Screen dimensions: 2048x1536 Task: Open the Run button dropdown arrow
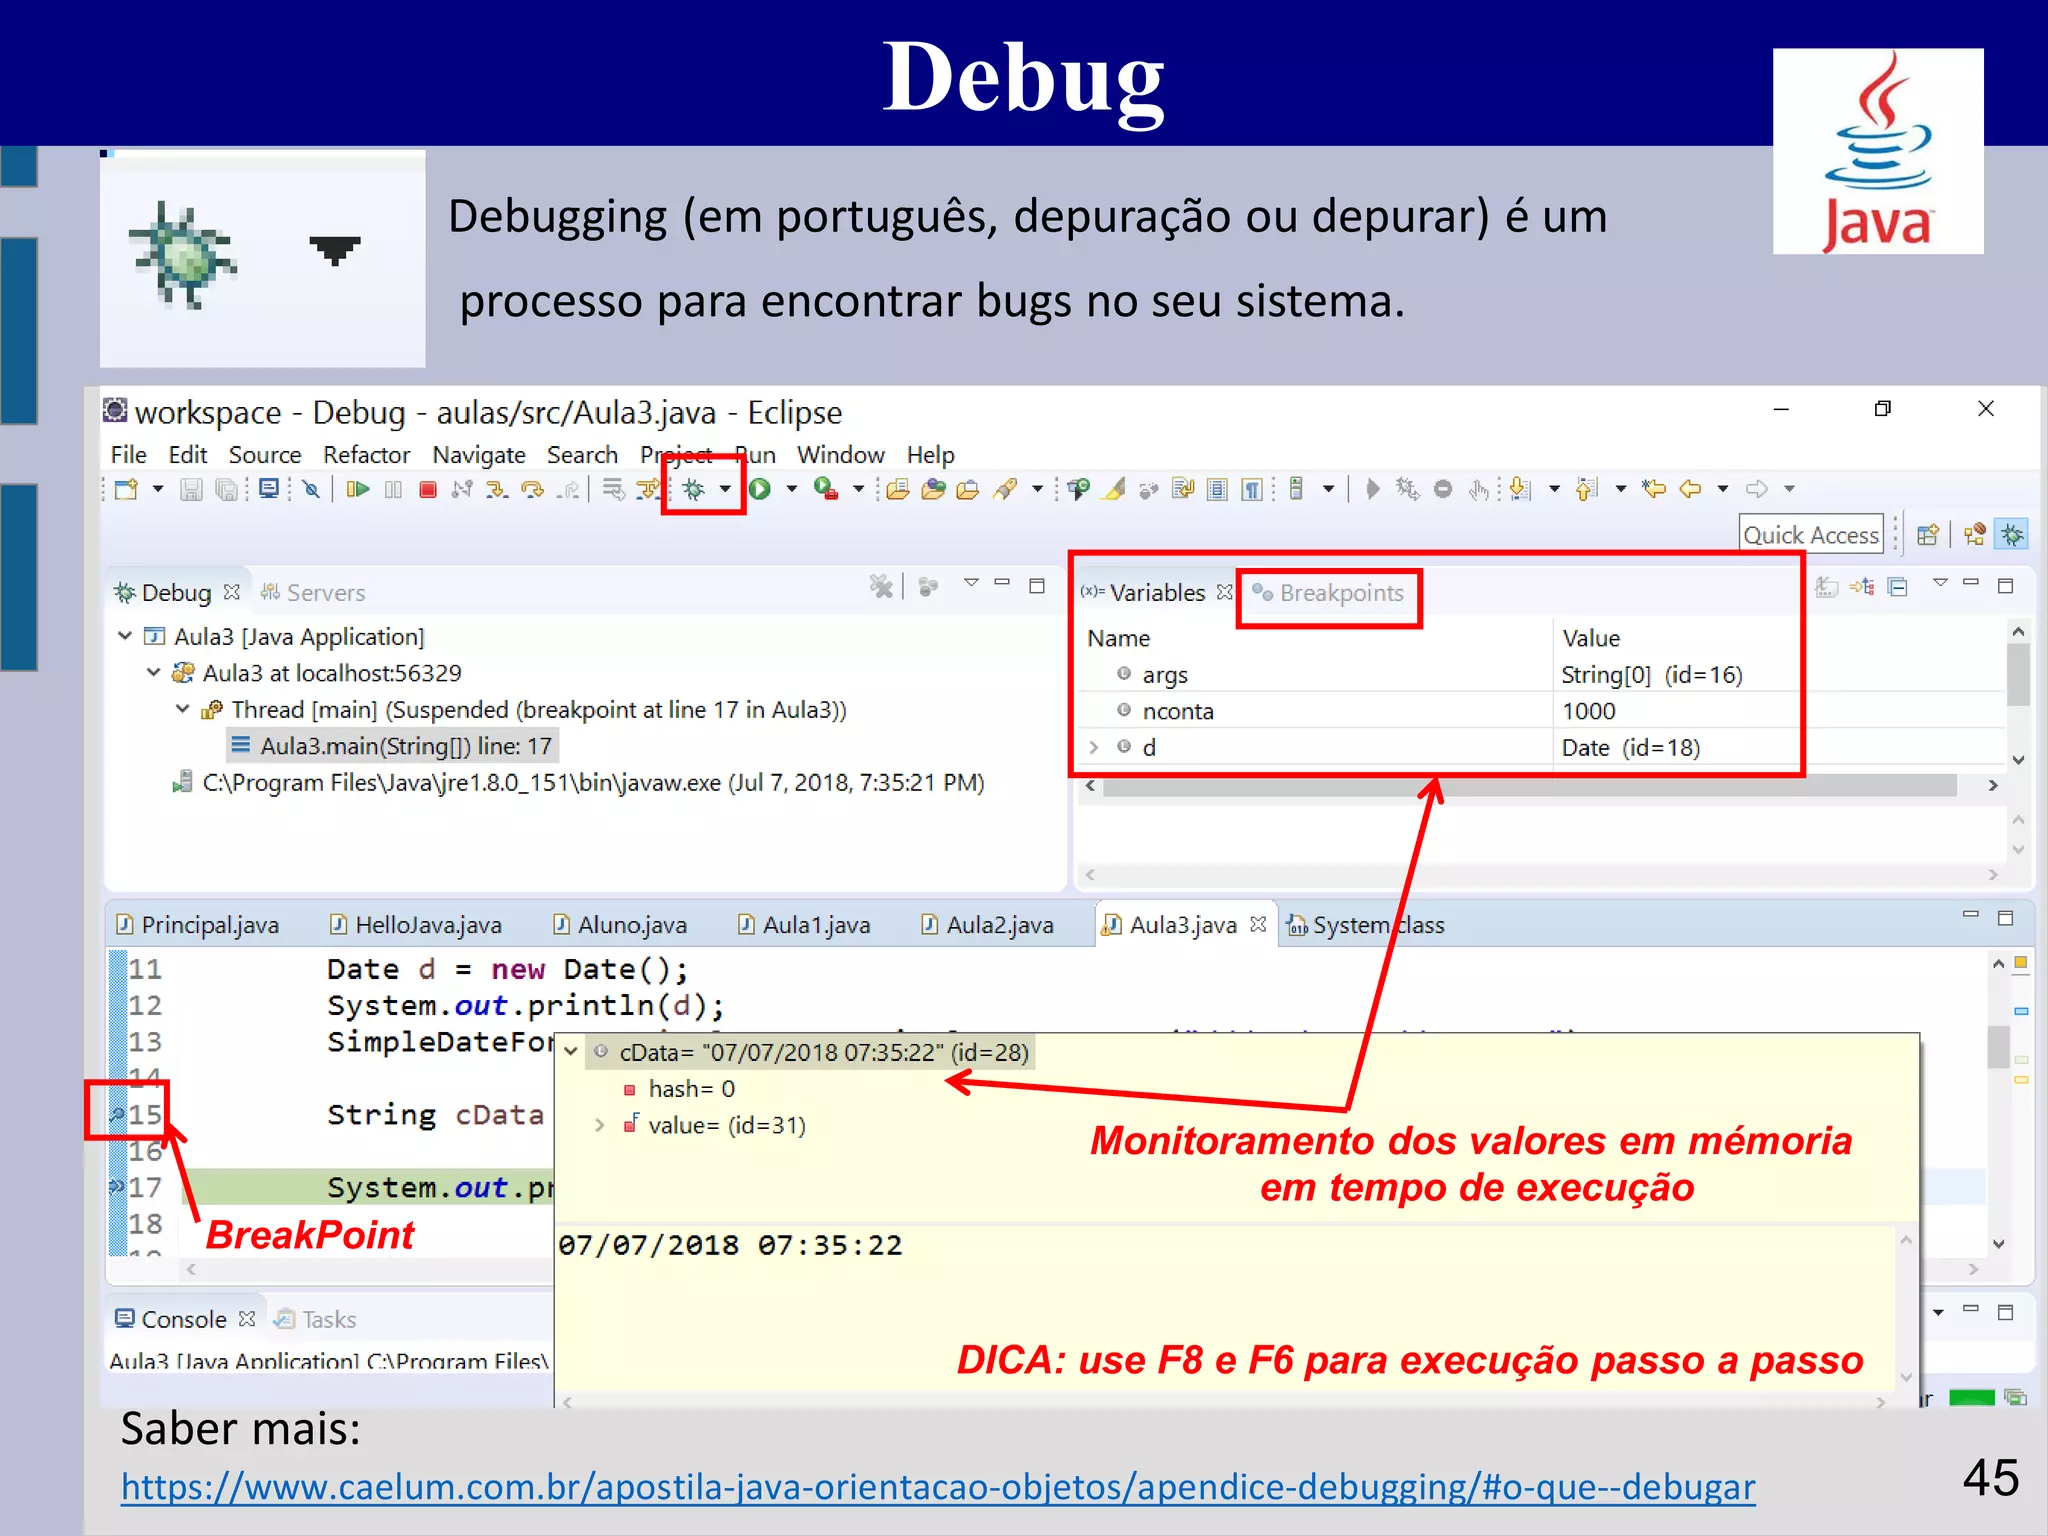pos(791,489)
